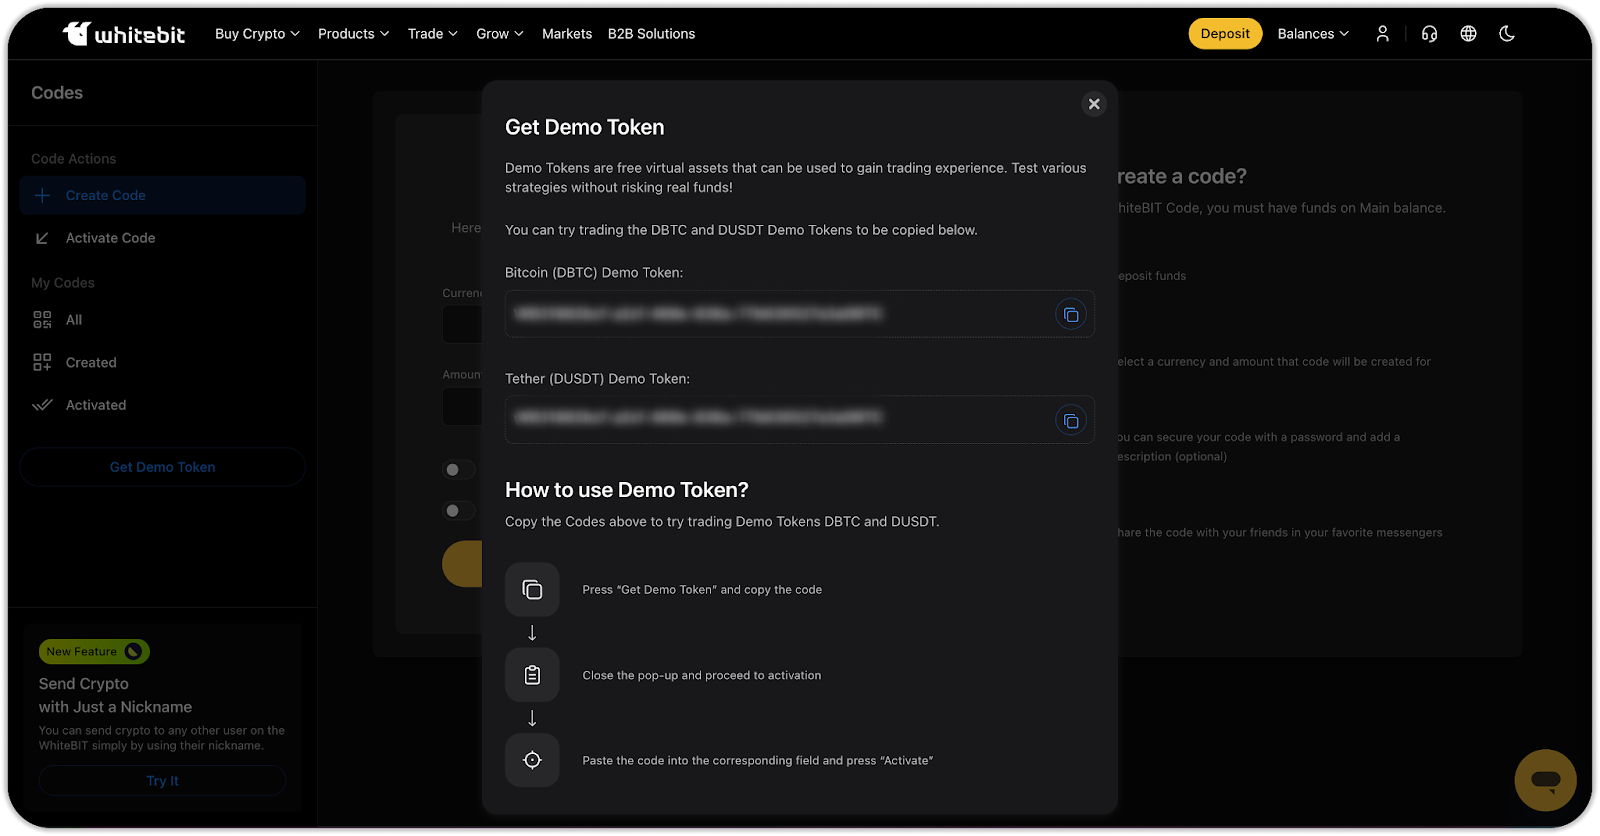The height and width of the screenshot is (836, 1600).
Task: Open the user account profile icon
Action: [x=1382, y=34]
